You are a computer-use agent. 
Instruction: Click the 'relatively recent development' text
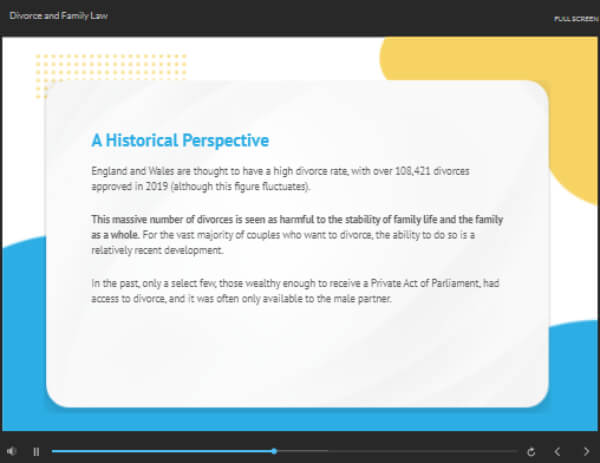[150, 250]
